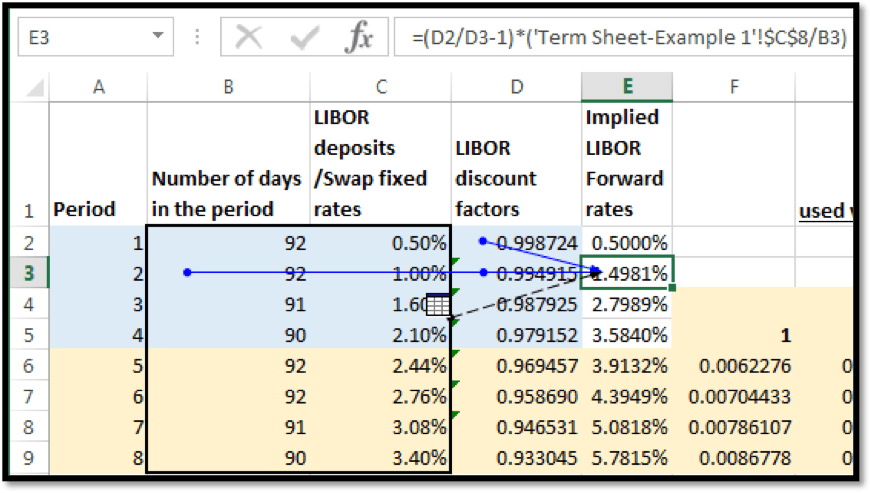870x493 pixels.
Task: Select row 1 header
Action: (x=30, y=164)
